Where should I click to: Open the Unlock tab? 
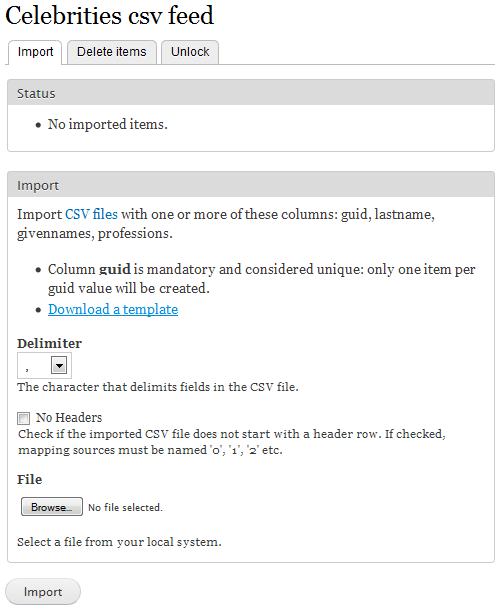190,52
